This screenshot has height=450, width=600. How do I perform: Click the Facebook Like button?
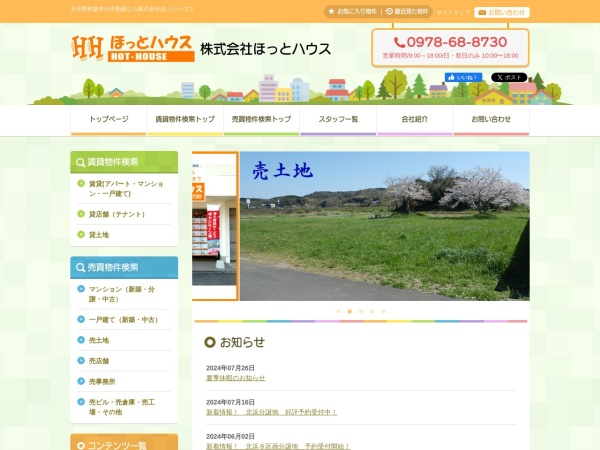pos(463,77)
